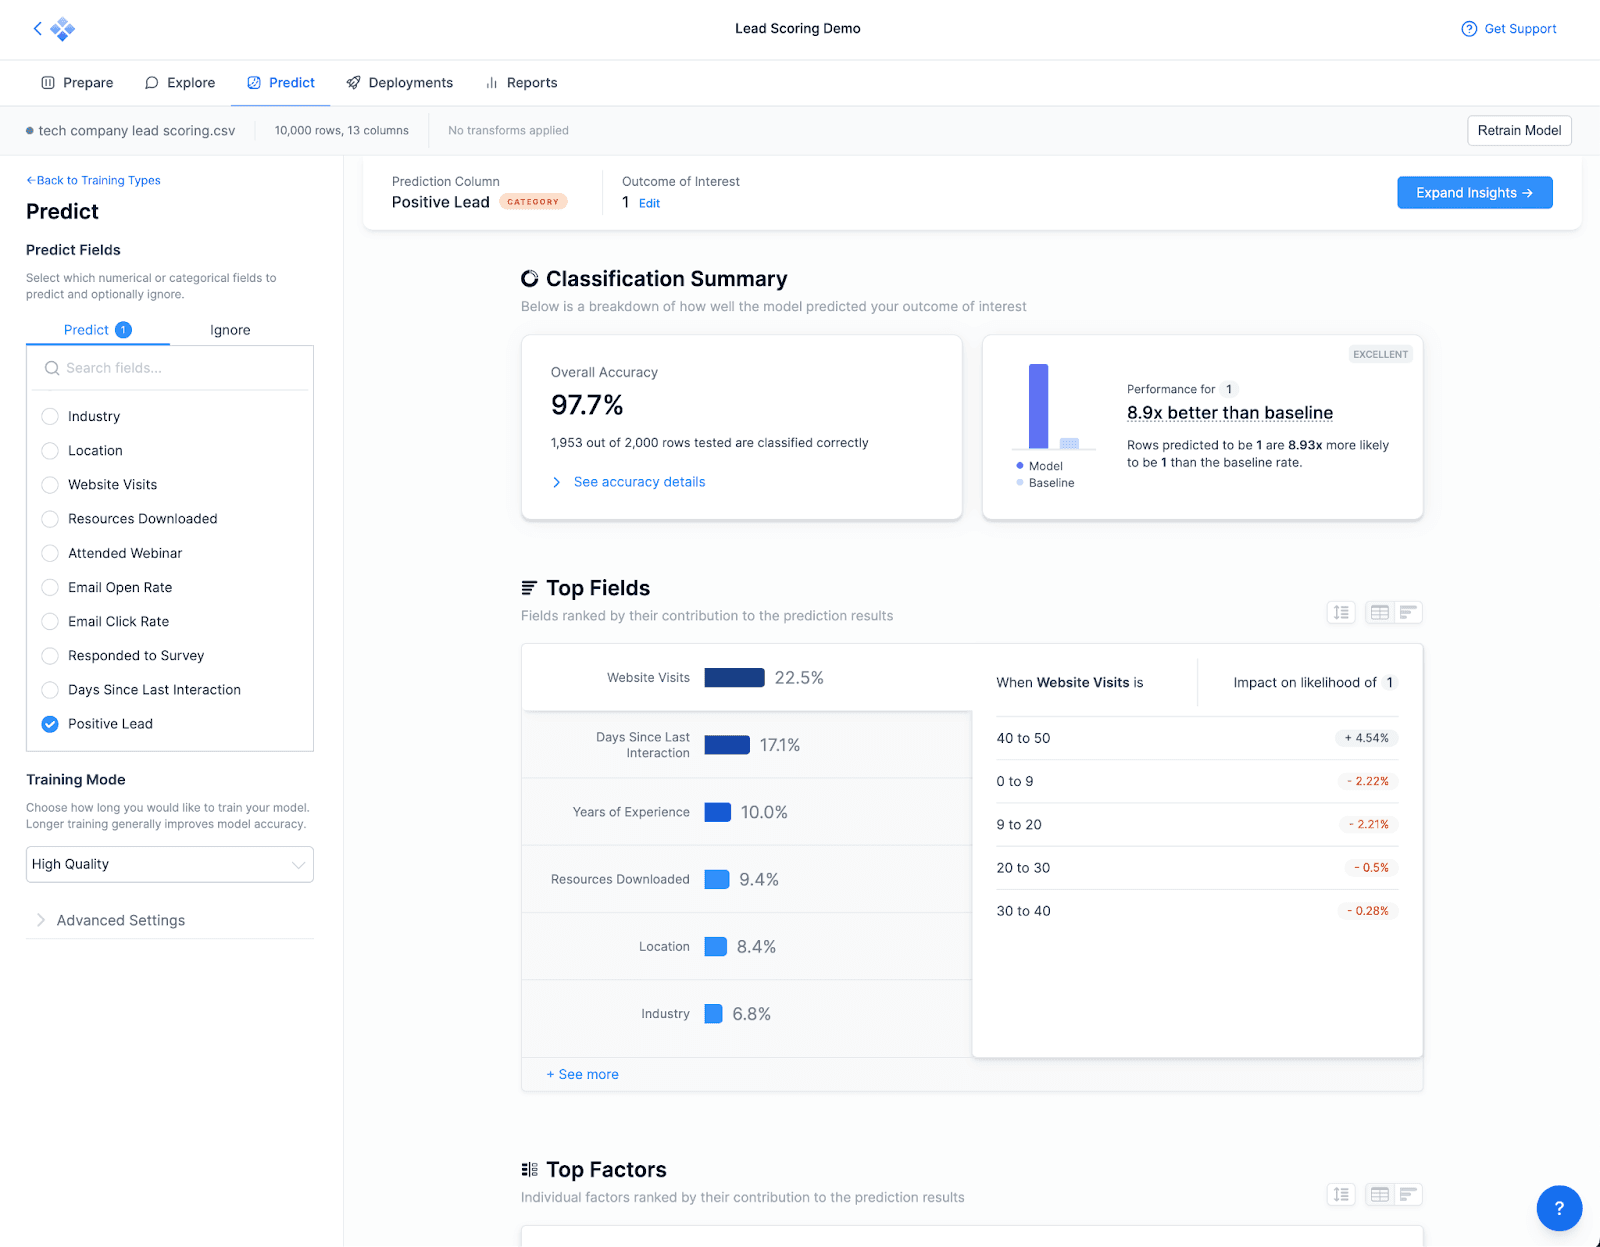Uncheck the Positive Lead field
The image size is (1600, 1247).
pyautogui.click(x=50, y=724)
